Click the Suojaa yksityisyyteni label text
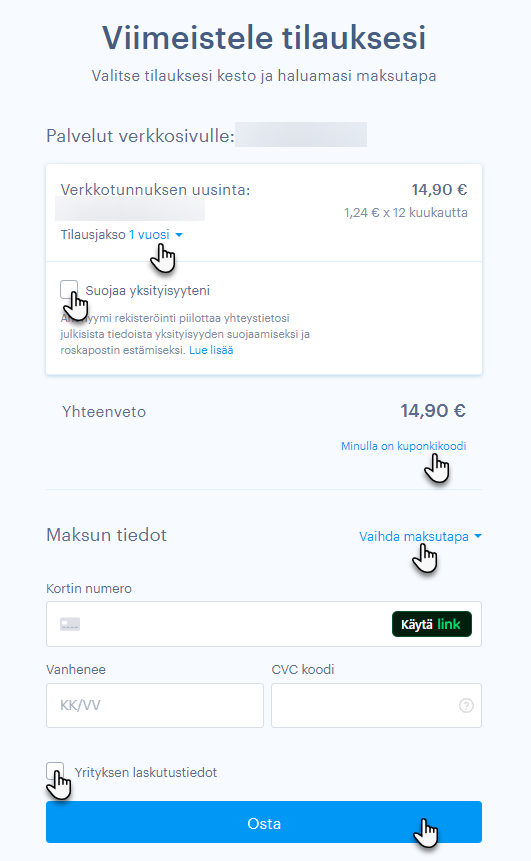Image resolution: width=531 pixels, height=861 pixels. click(x=148, y=290)
